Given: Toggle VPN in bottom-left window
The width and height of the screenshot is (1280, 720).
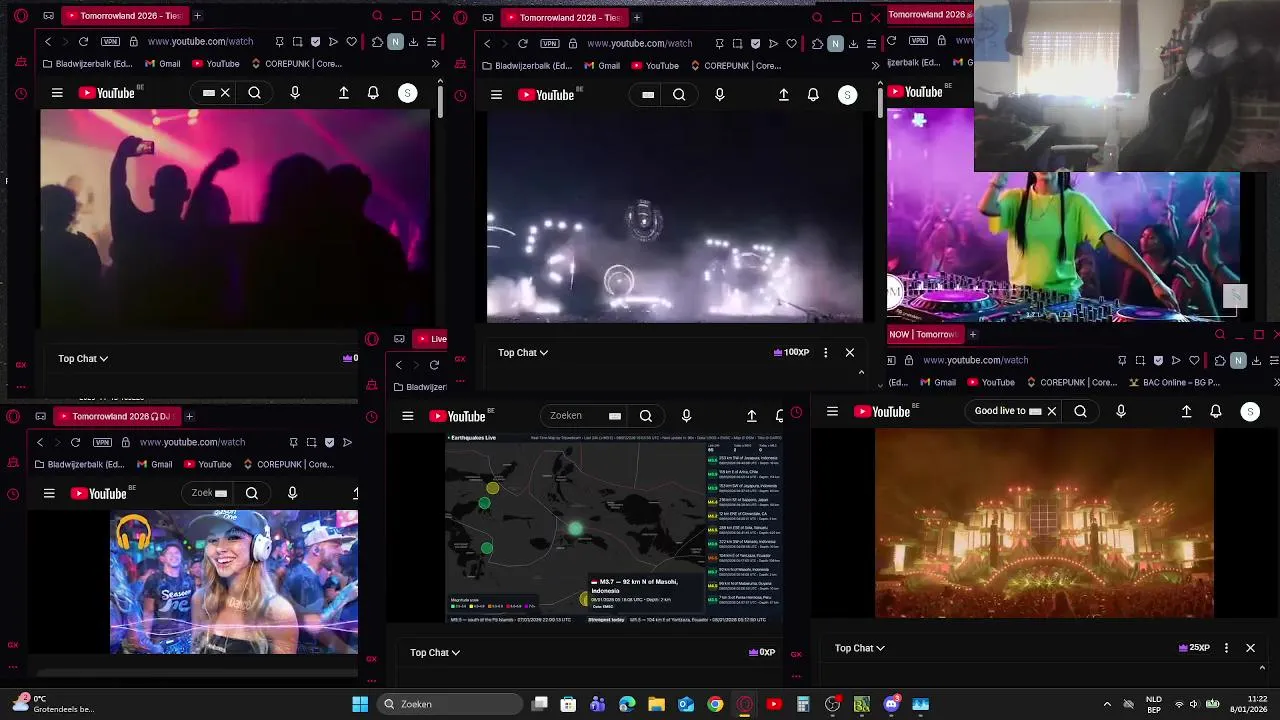Looking at the screenshot, I should (x=102, y=442).
